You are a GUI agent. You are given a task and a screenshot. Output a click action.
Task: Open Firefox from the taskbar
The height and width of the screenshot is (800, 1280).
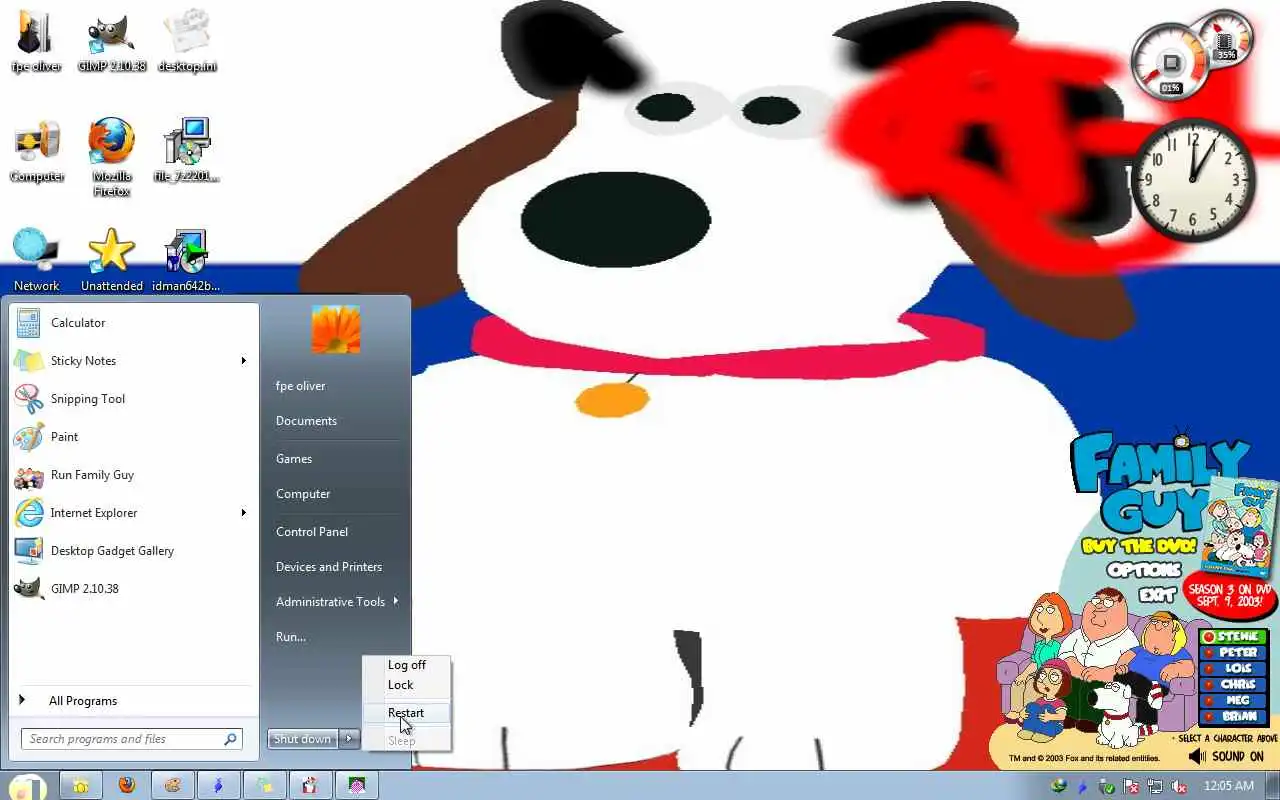tap(126, 786)
